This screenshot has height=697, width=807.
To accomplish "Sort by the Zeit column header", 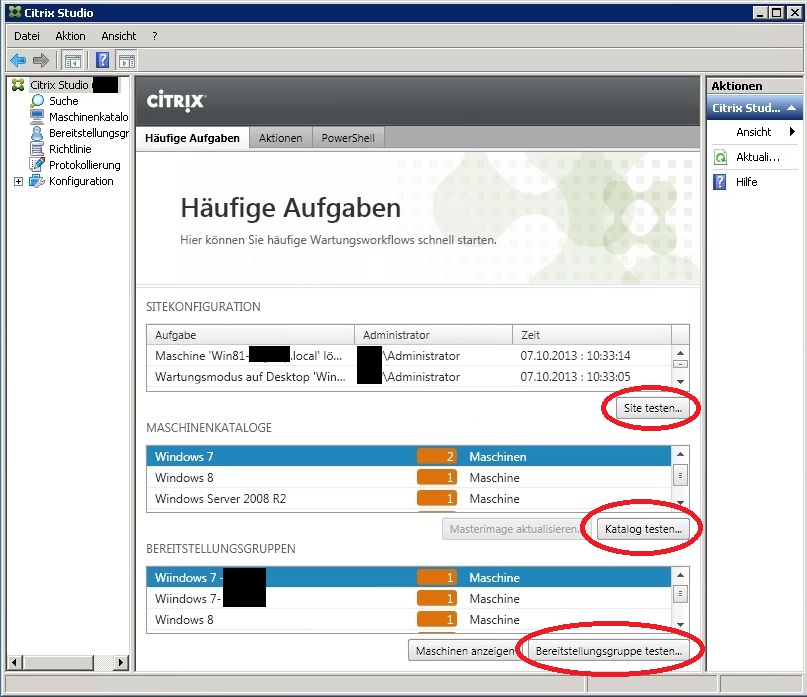I will point(592,335).
